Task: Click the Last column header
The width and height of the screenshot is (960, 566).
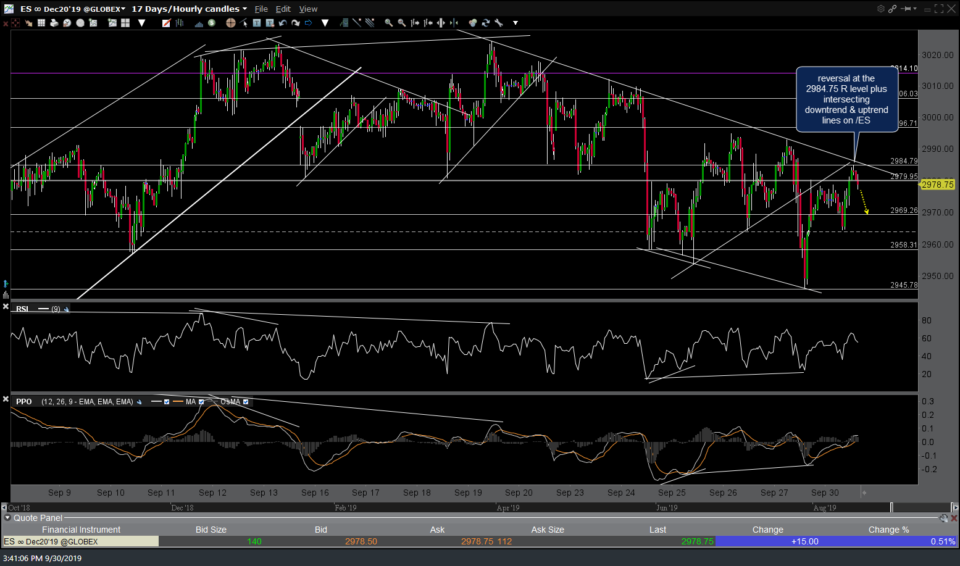Action: 658,529
